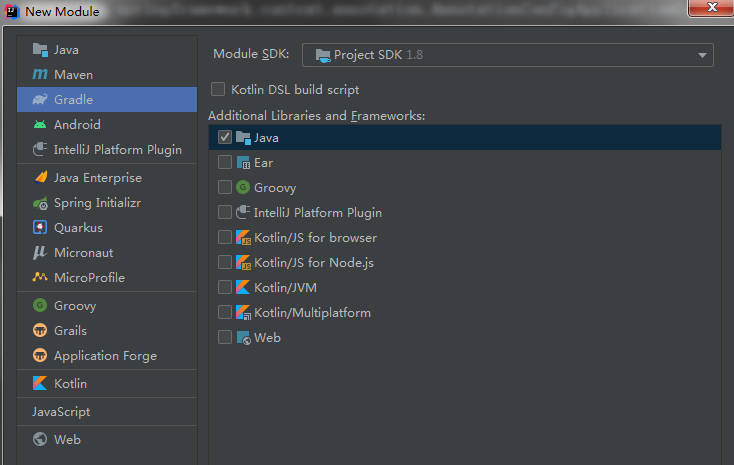Select Maven module type
The height and width of the screenshot is (465, 734).
point(107,74)
